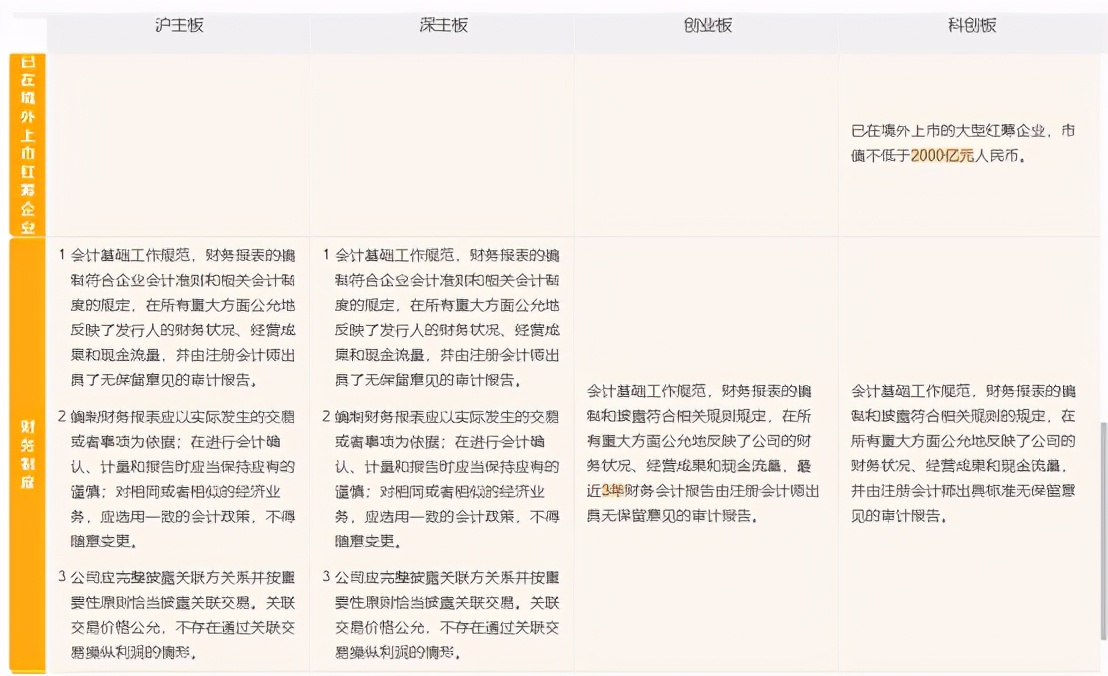Click the vertical 财务制度 row label

tap(26, 453)
